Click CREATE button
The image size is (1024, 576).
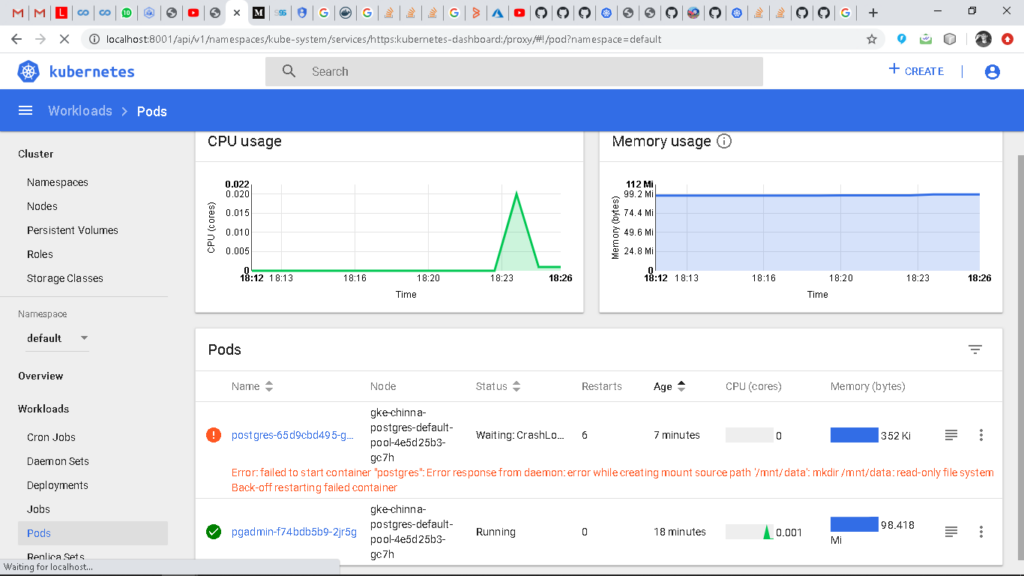pyautogui.click(x=916, y=71)
